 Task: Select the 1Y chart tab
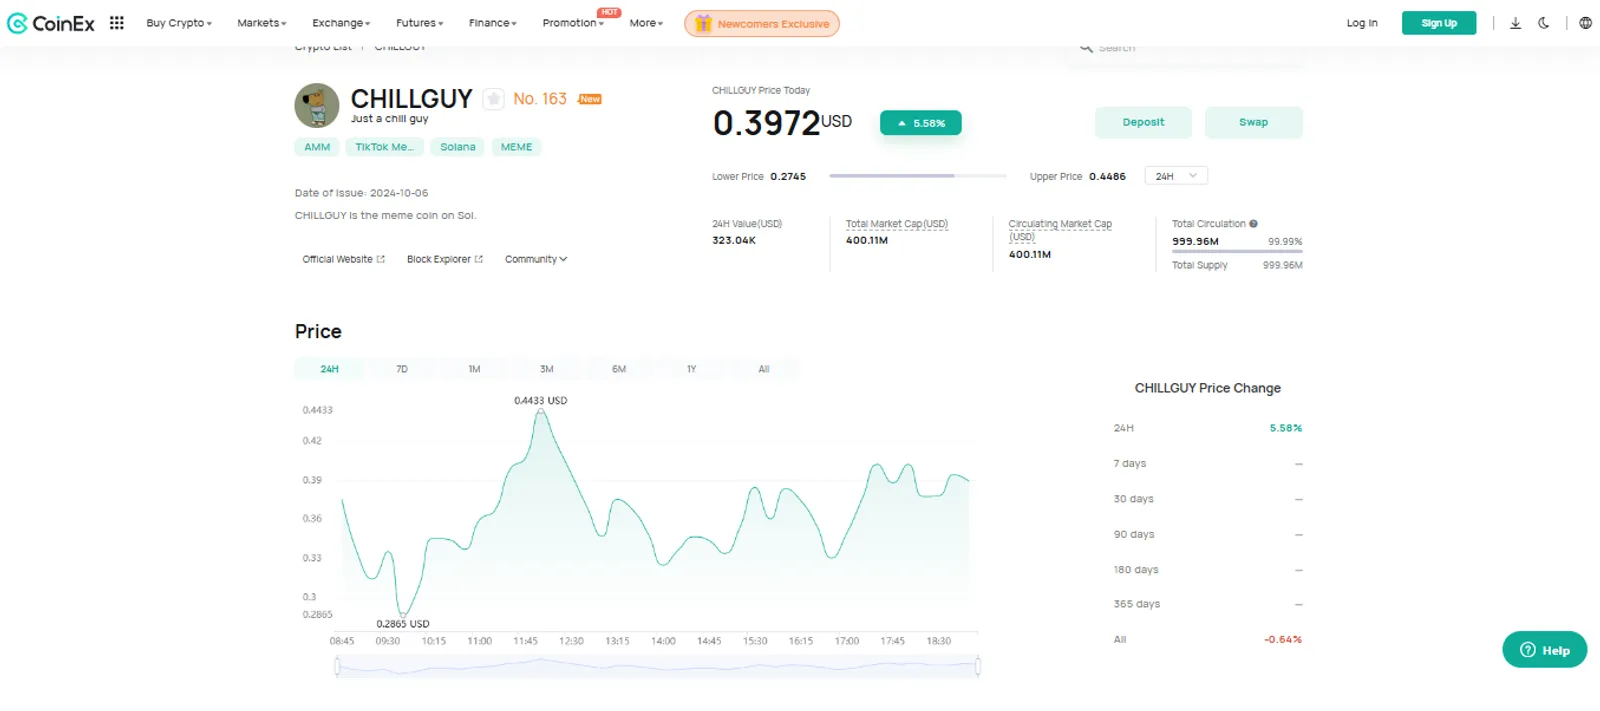(x=691, y=369)
